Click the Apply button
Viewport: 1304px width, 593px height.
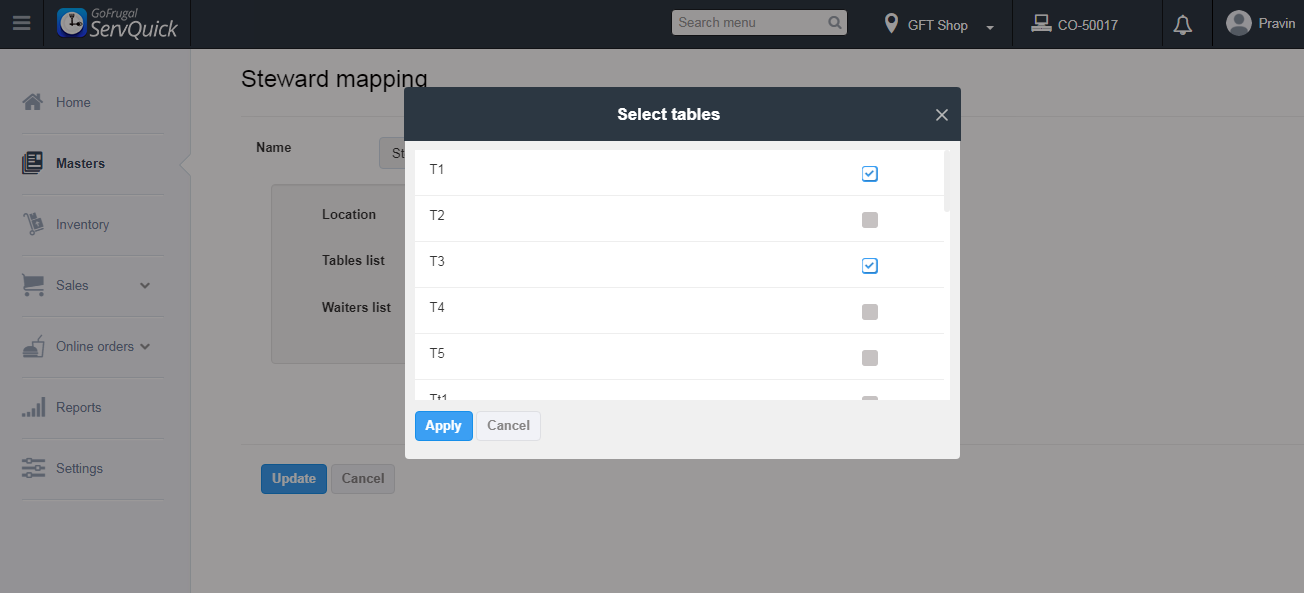(443, 426)
